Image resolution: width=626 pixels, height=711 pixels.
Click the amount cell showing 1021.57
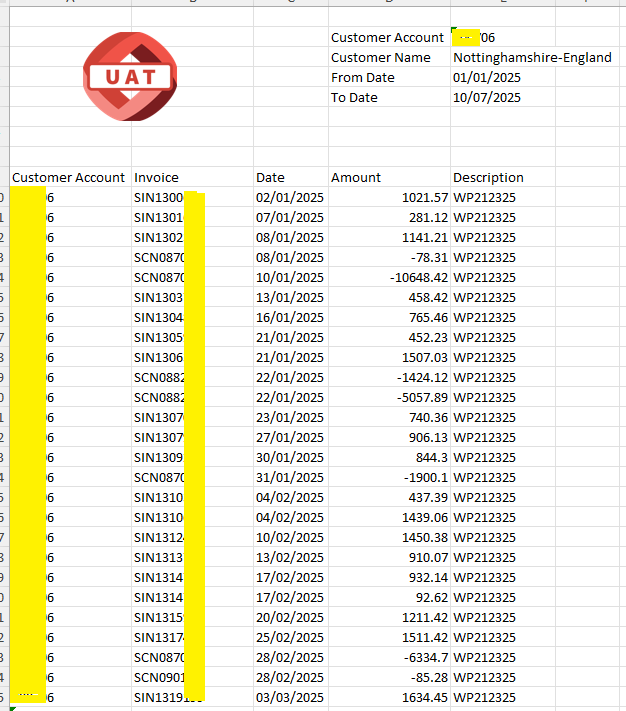click(x=420, y=197)
